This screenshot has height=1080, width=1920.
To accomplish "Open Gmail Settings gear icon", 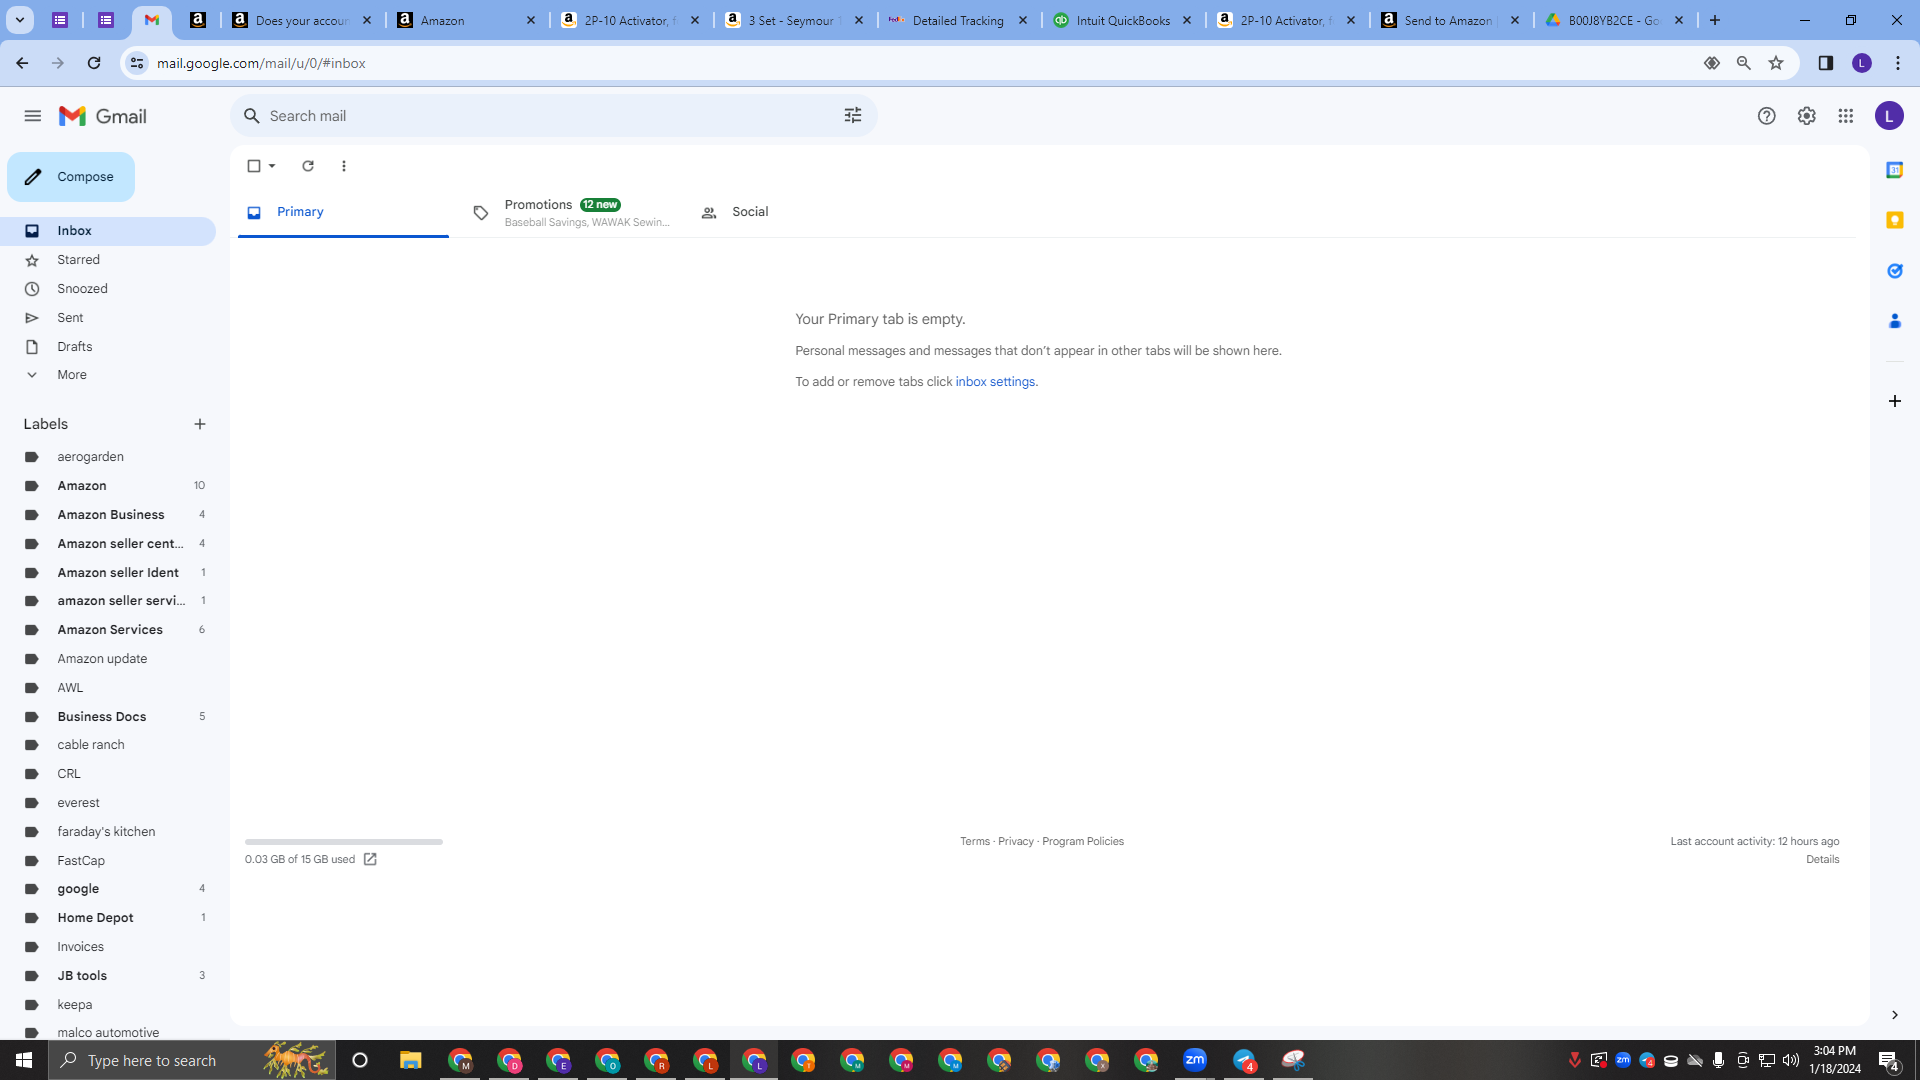I will pos(1806,116).
